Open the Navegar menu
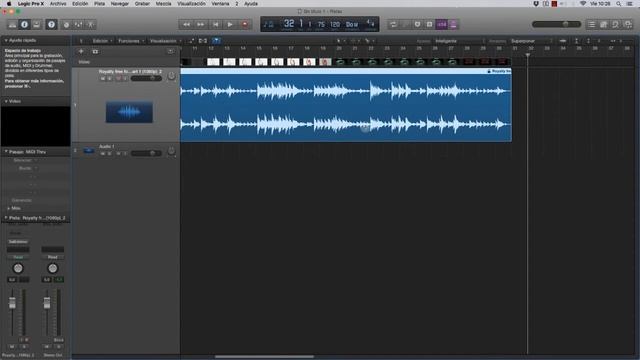Viewport: 640px width, 360px height. [120, 4]
